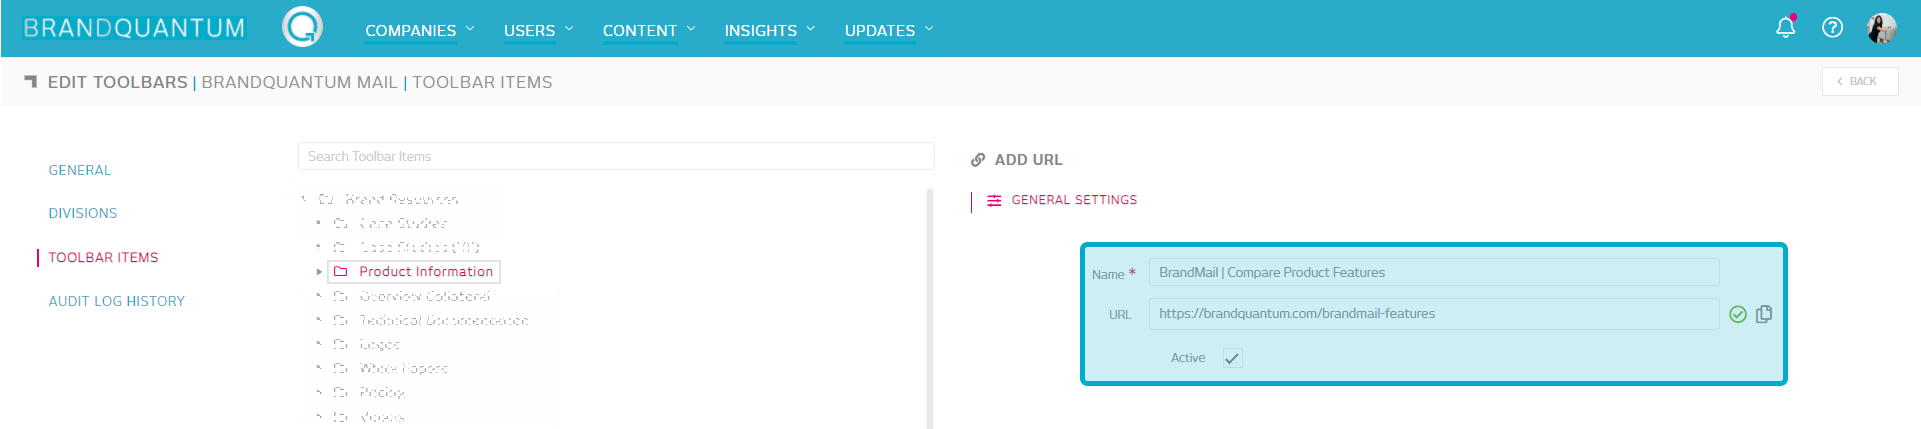Go back with the Back button

point(1860,81)
